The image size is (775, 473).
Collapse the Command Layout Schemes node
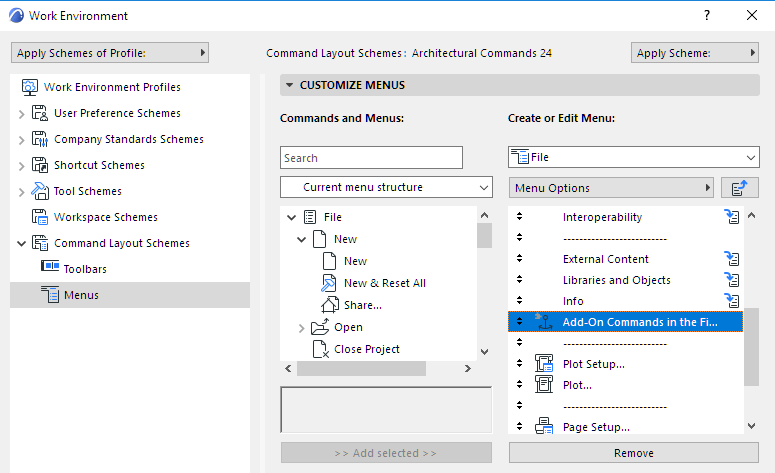pos(21,243)
